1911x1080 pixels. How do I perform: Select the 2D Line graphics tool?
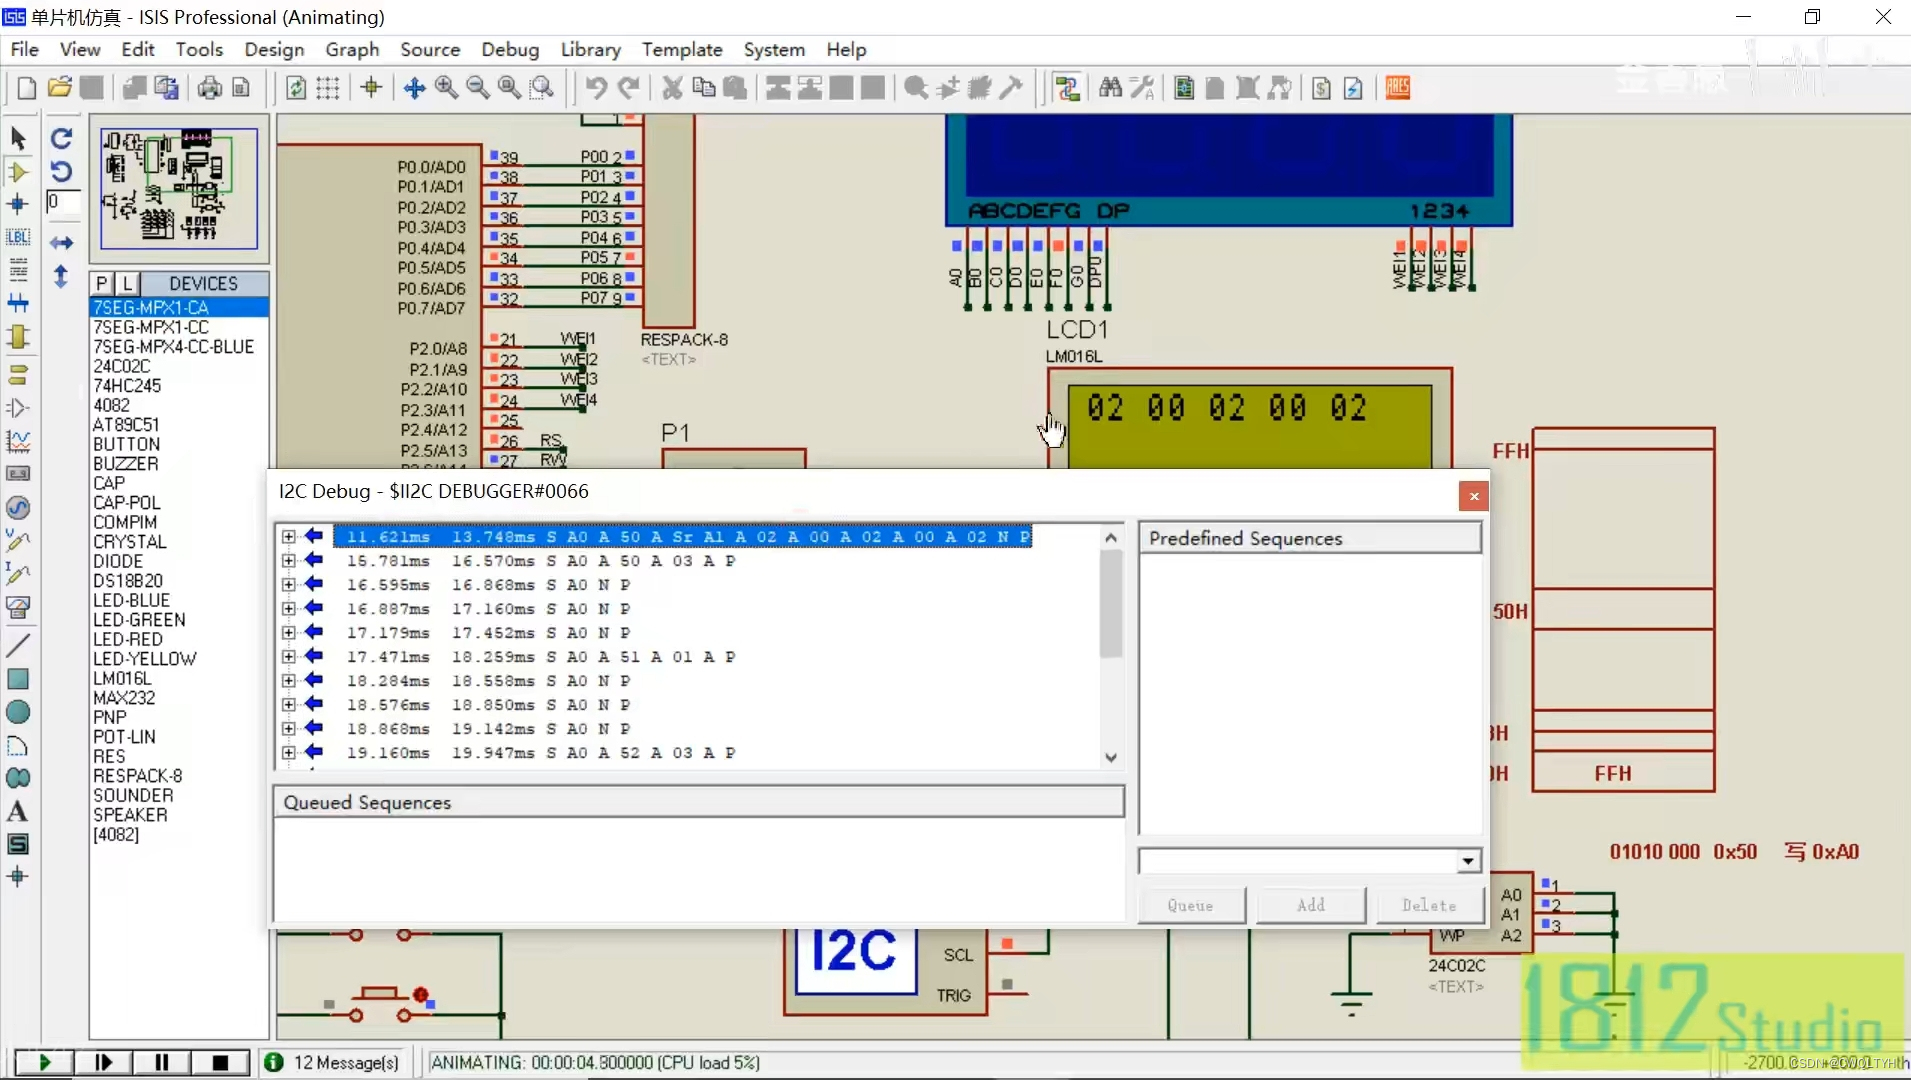18,645
